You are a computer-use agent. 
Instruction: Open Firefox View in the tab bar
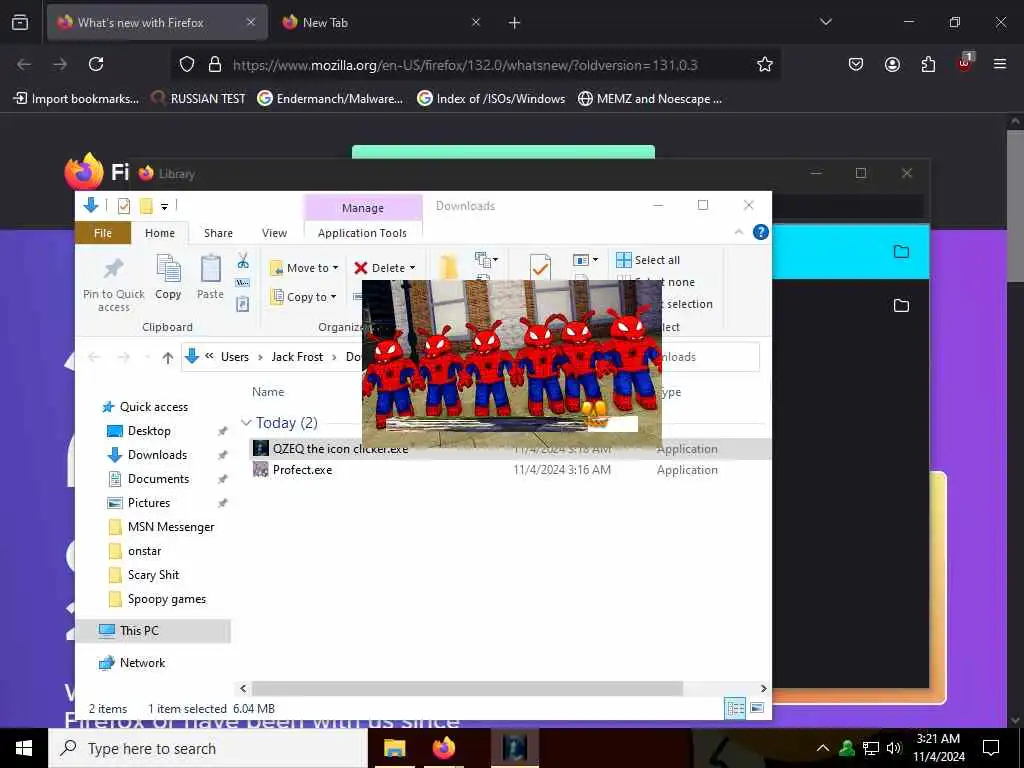click(20, 22)
